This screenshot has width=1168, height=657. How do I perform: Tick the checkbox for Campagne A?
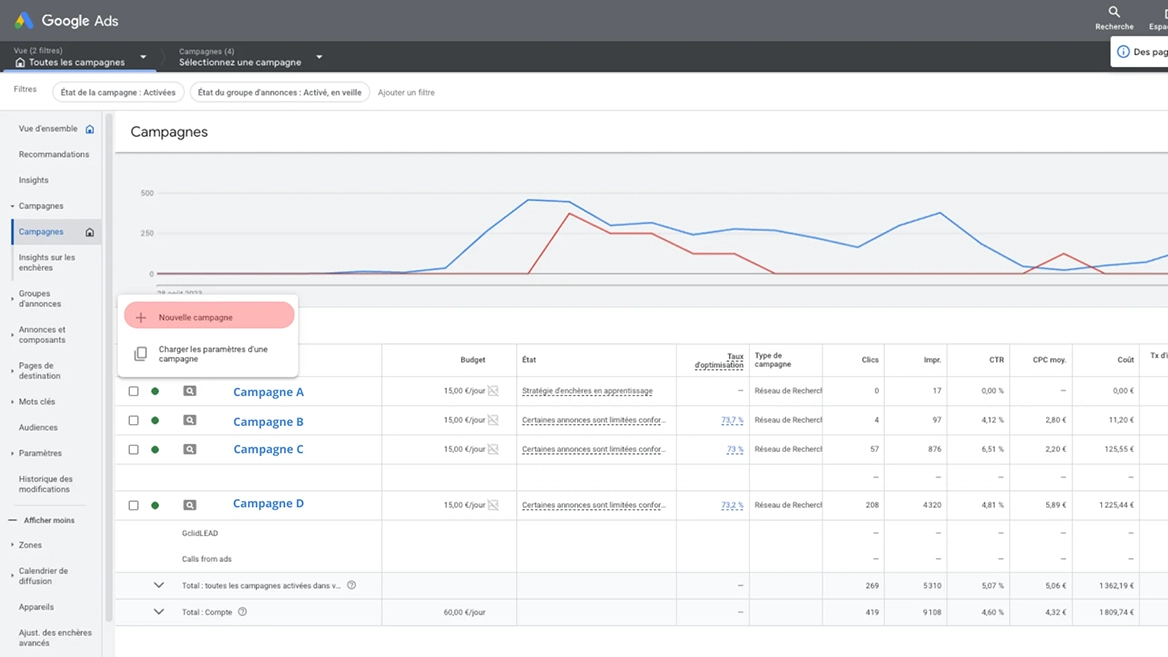(133, 391)
